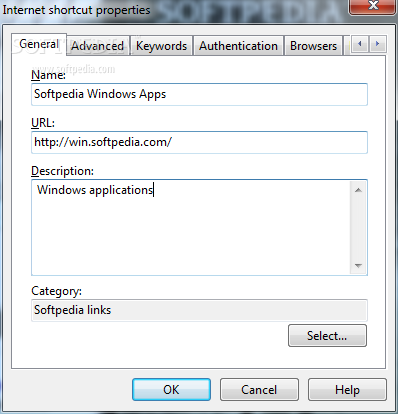Switch to the Authentication tab
This screenshot has height=414, width=398.
click(238, 46)
